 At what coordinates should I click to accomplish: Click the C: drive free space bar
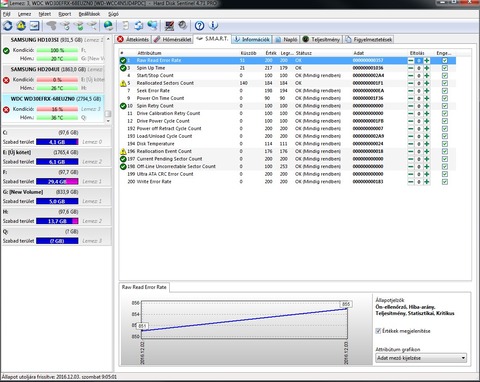point(57,142)
